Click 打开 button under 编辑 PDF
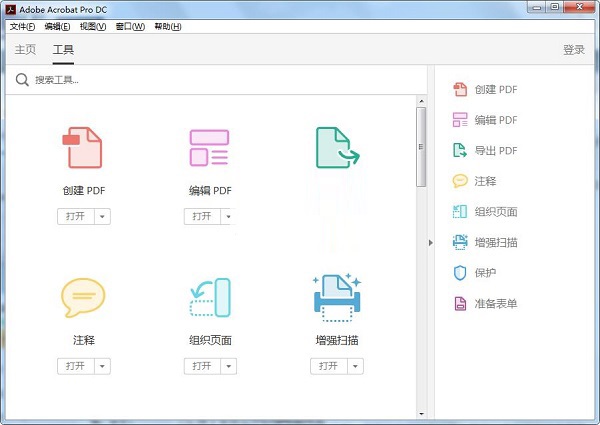Screen dimensions: 600x425 202,217
